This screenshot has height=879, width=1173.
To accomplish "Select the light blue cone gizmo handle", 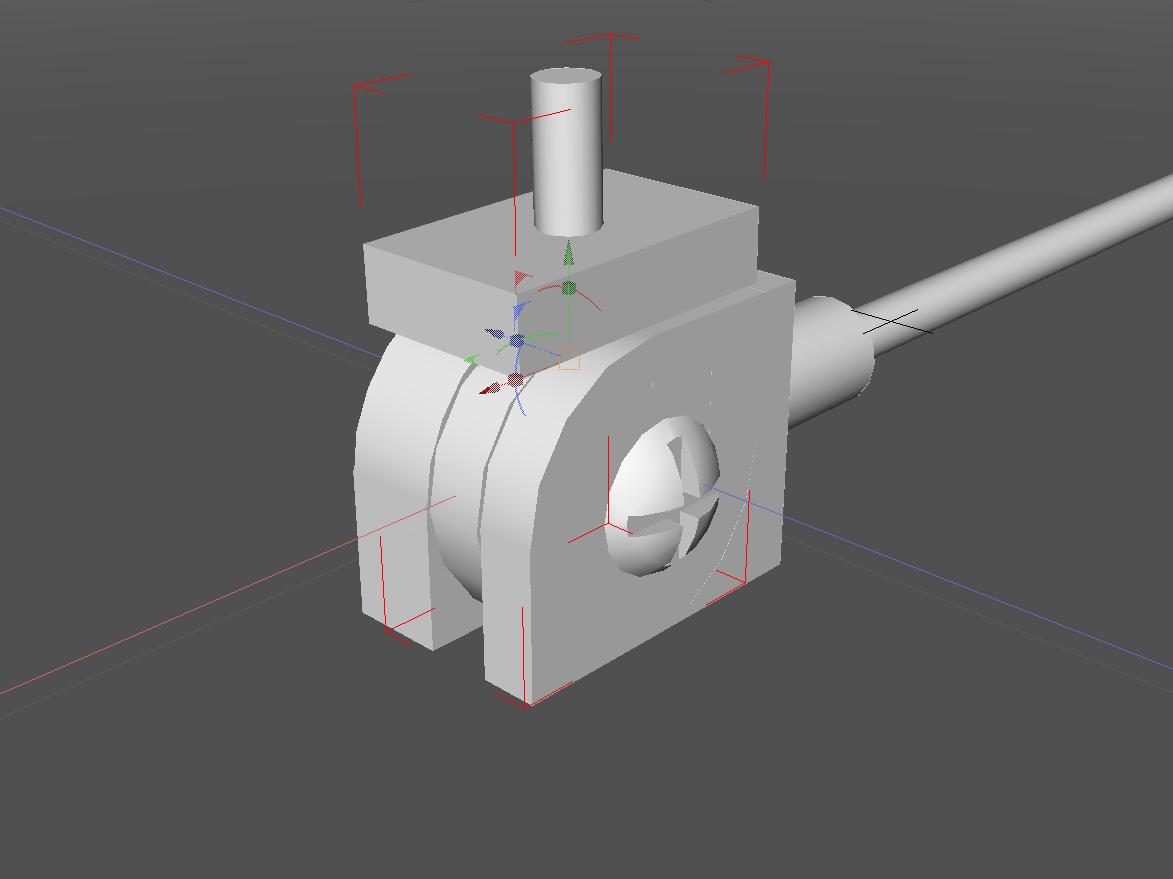I will tap(519, 308).
